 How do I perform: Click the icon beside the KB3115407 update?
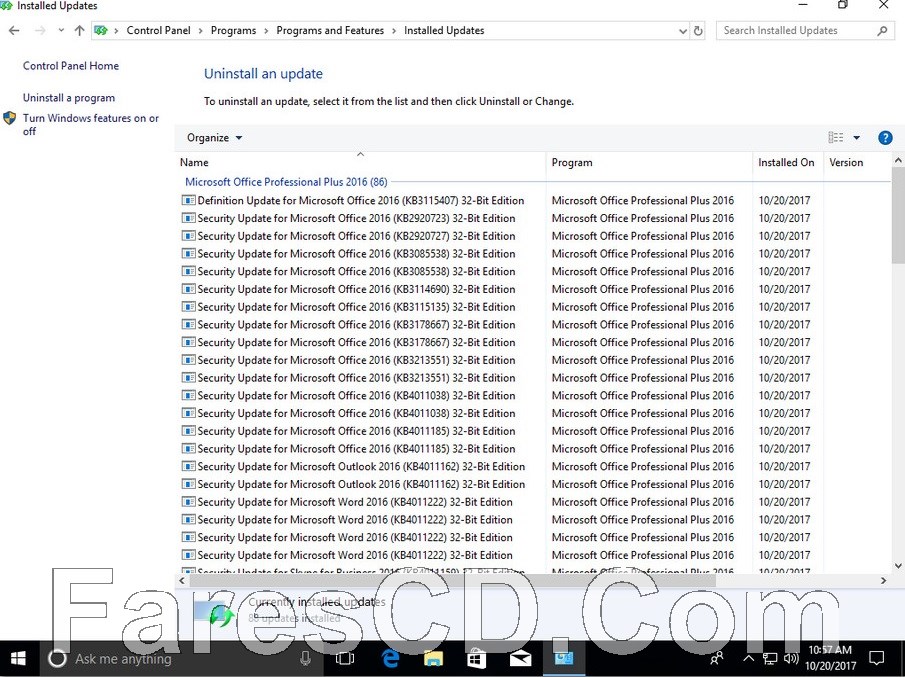pos(188,200)
